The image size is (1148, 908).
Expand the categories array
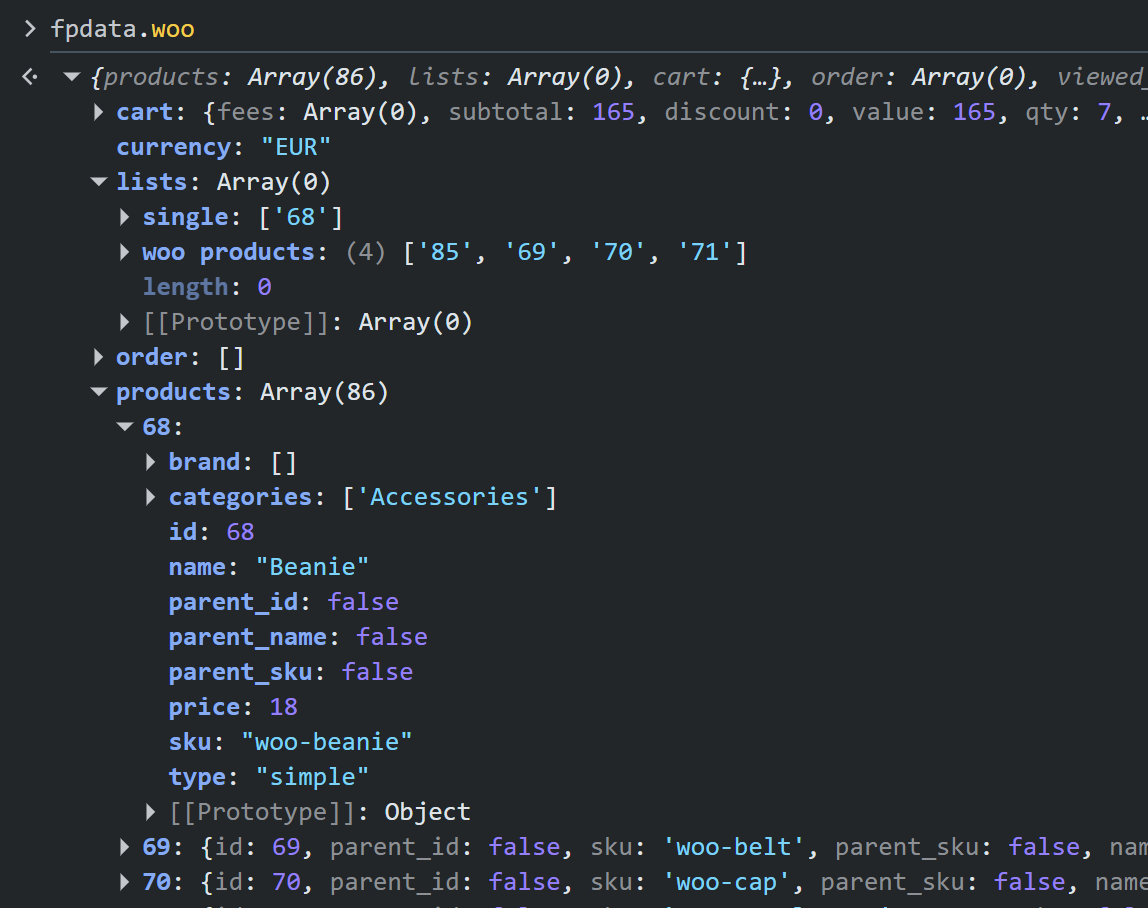[x=150, y=497]
